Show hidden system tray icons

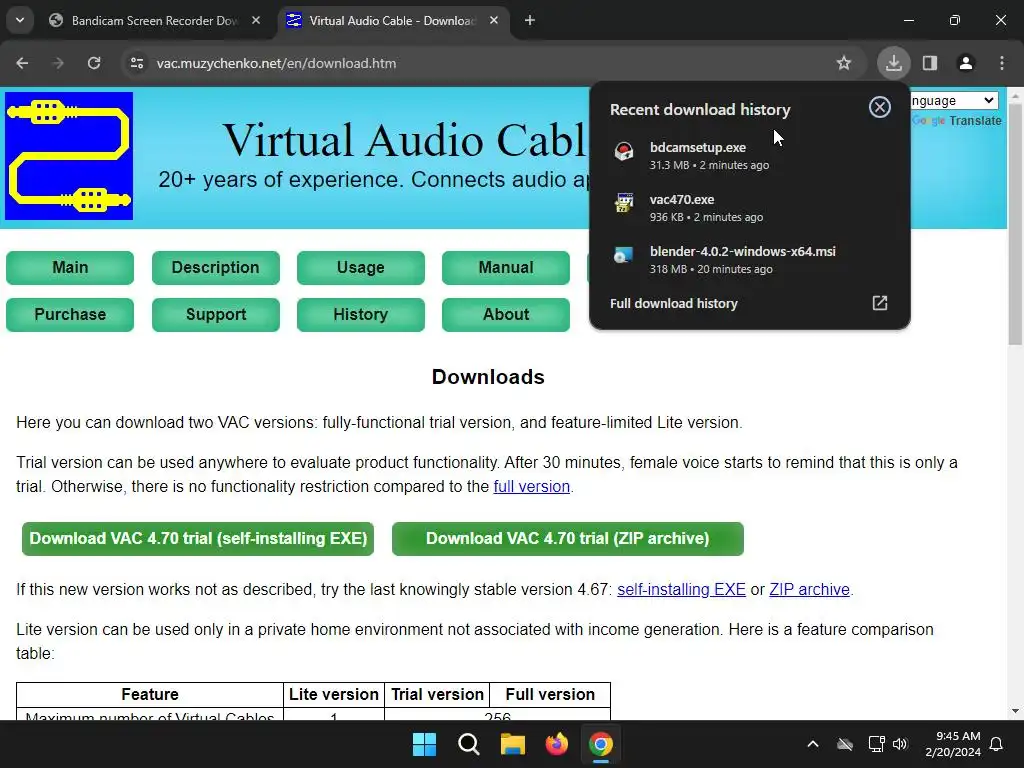[813, 744]
